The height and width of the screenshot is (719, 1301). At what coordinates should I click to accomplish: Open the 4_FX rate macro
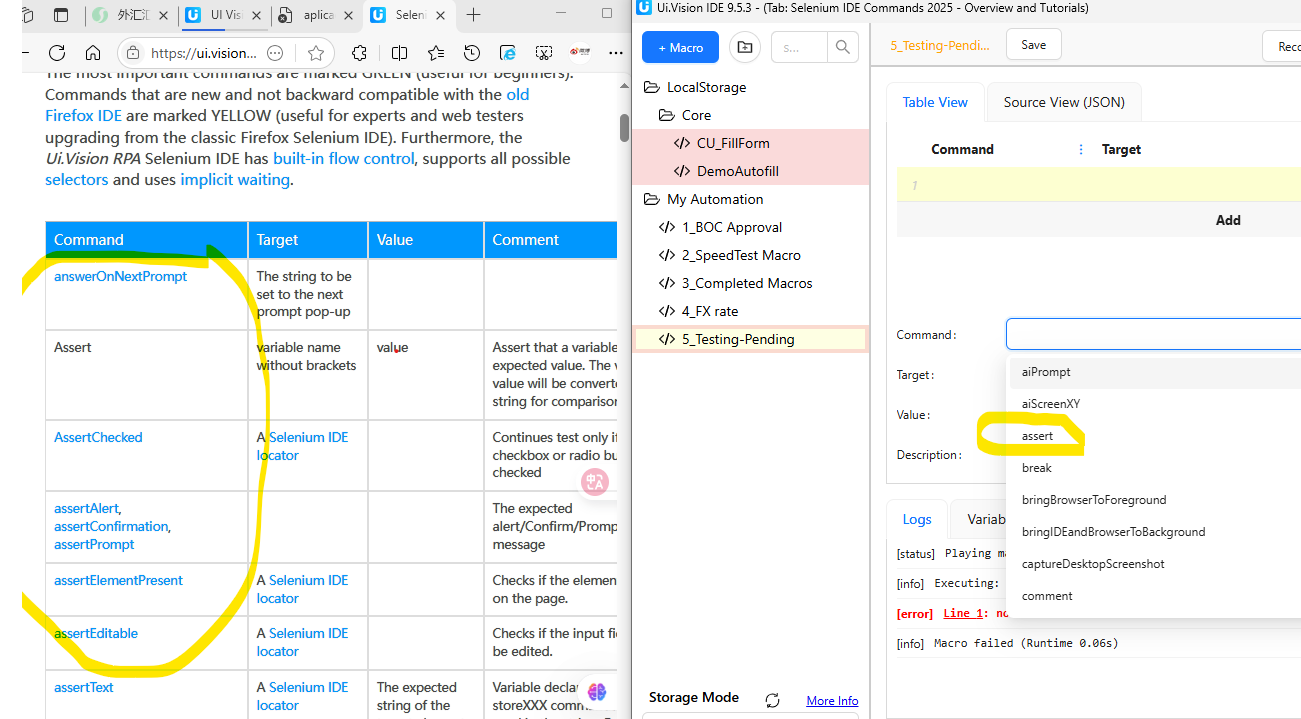click(x=750, y=311)
